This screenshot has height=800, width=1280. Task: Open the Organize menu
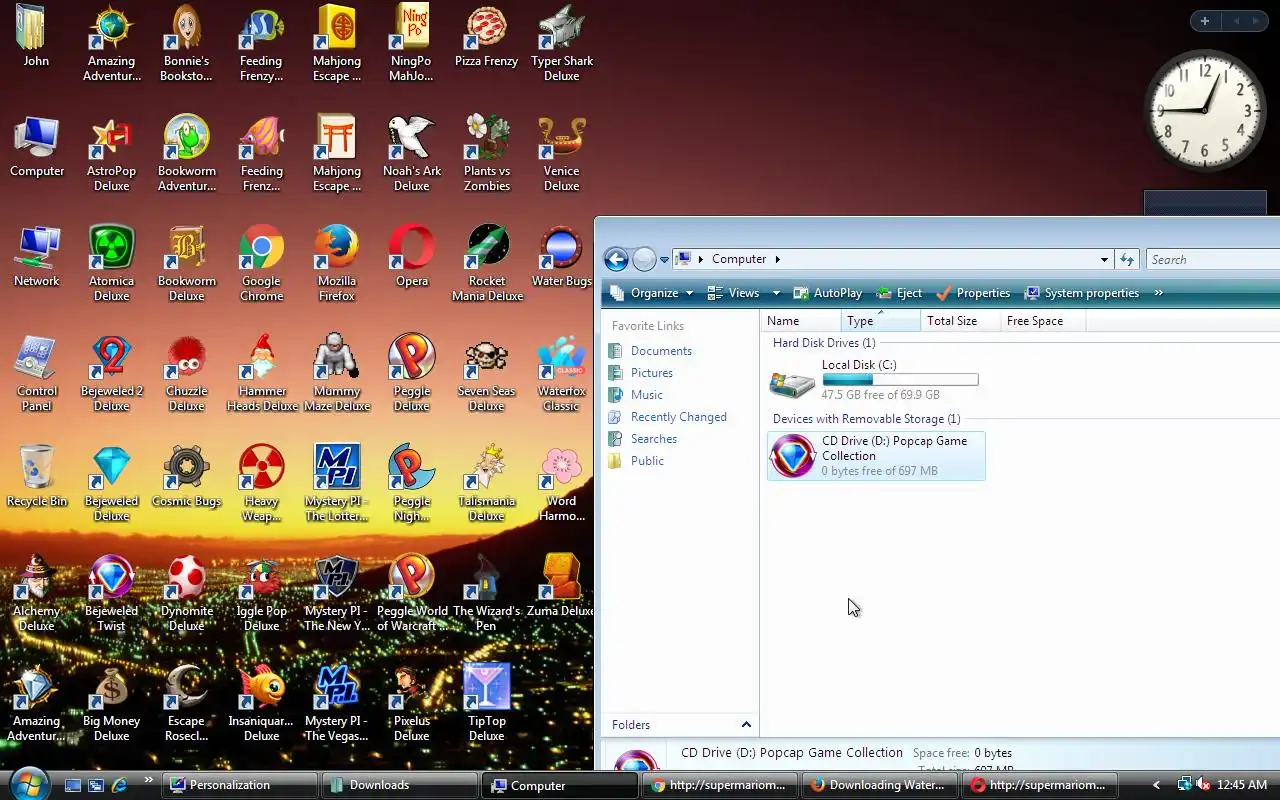tap(651, 293)
